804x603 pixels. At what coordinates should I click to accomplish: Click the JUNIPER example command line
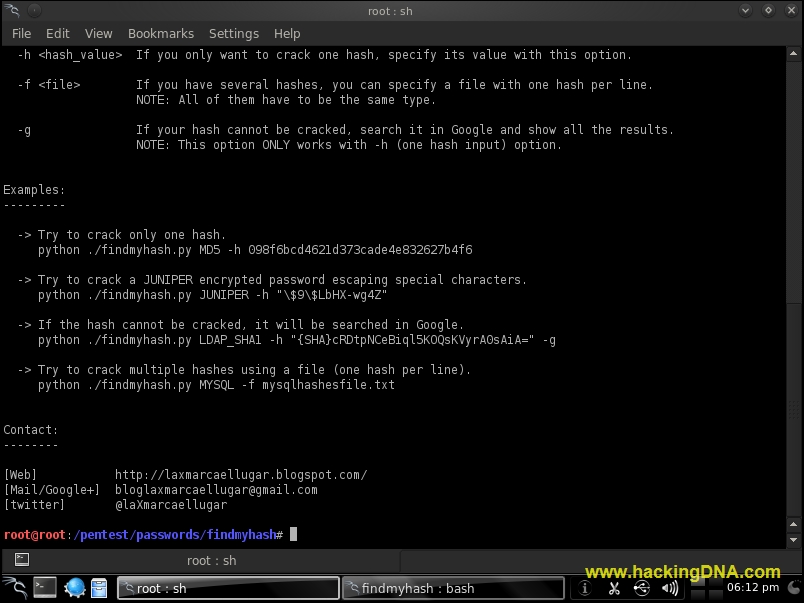212,295
